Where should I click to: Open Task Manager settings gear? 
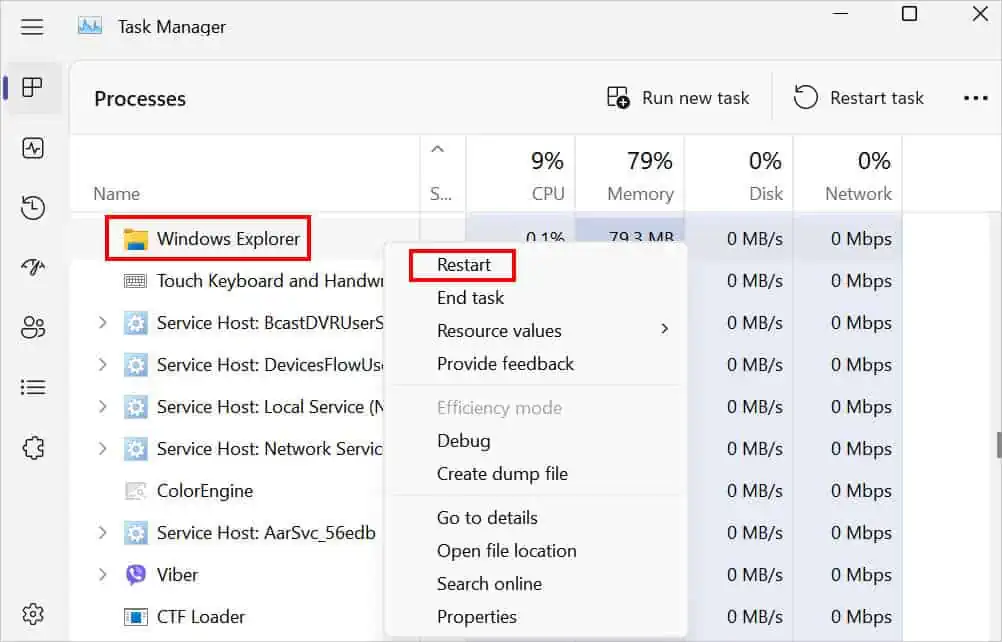[33, 614]
